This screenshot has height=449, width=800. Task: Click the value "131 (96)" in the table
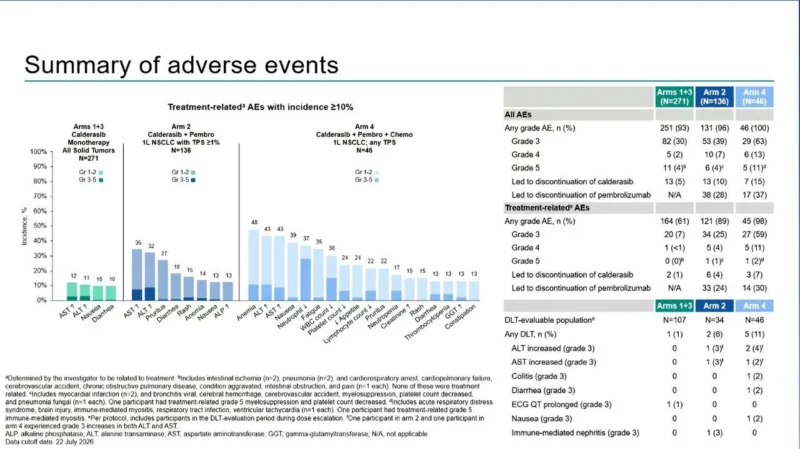click(714, 128)
